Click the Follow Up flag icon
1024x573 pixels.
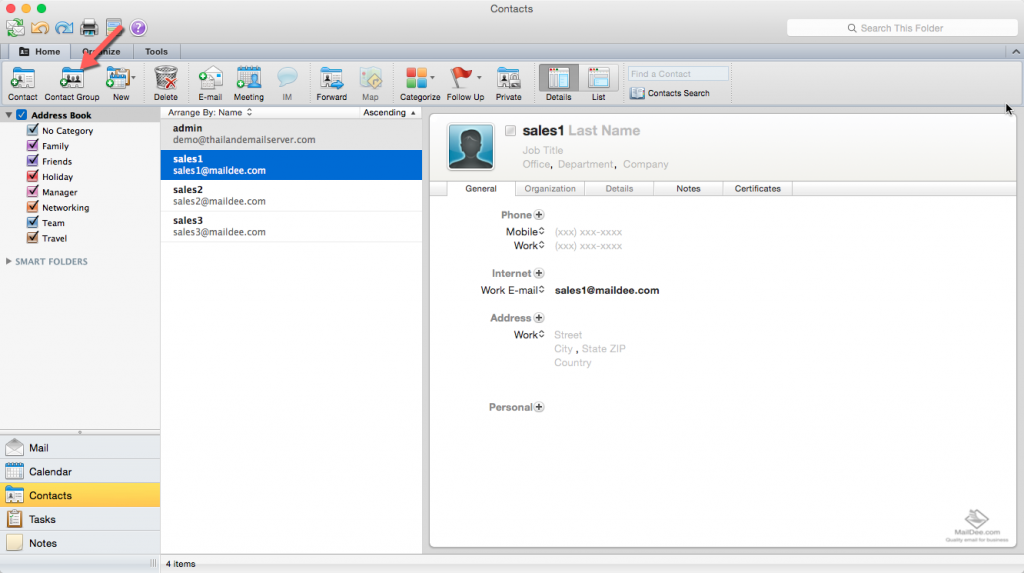coord(461,78)
